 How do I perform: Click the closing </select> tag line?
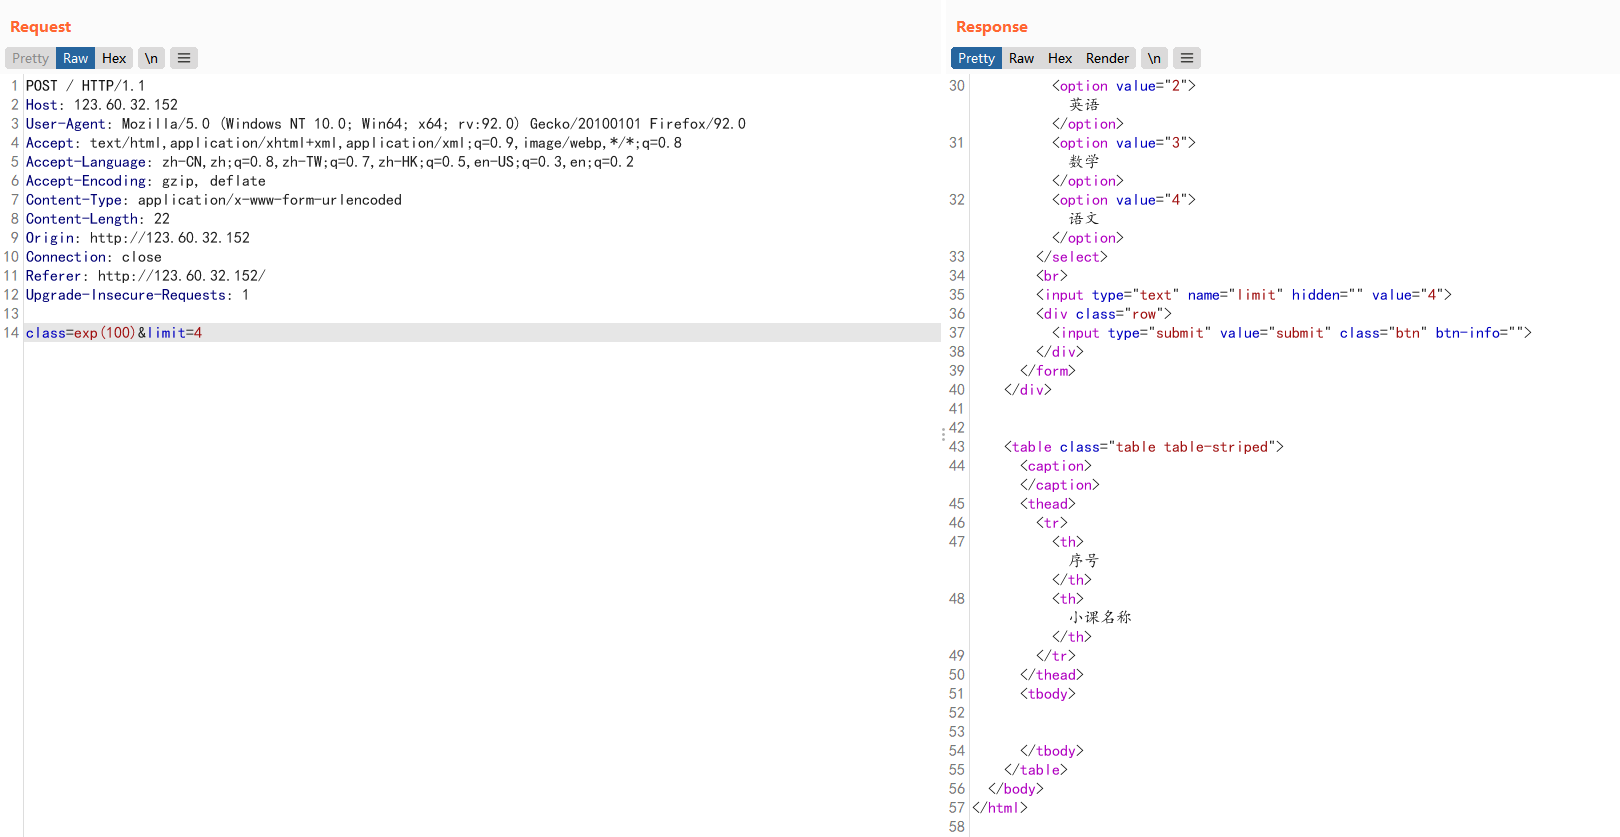pyautogui.click(x=1072, y=257)
